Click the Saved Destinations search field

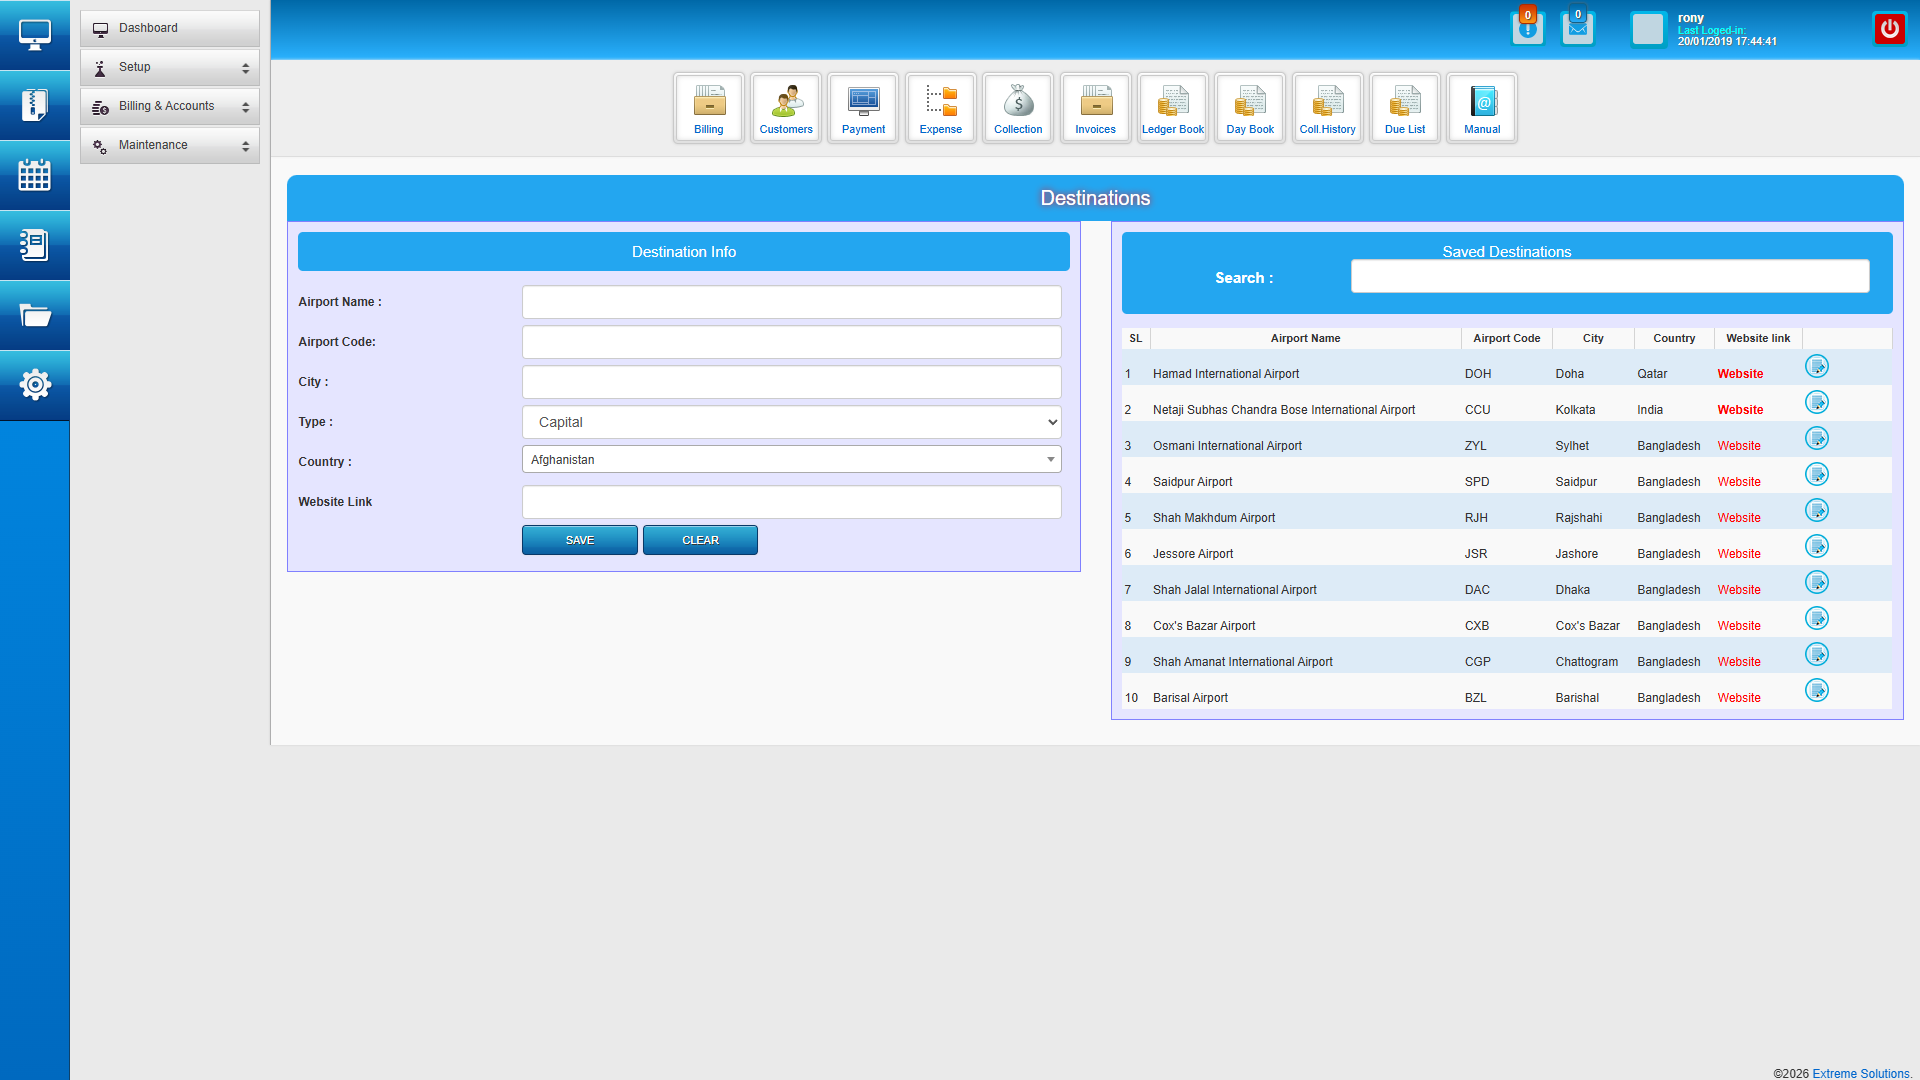coord(1609,277)
